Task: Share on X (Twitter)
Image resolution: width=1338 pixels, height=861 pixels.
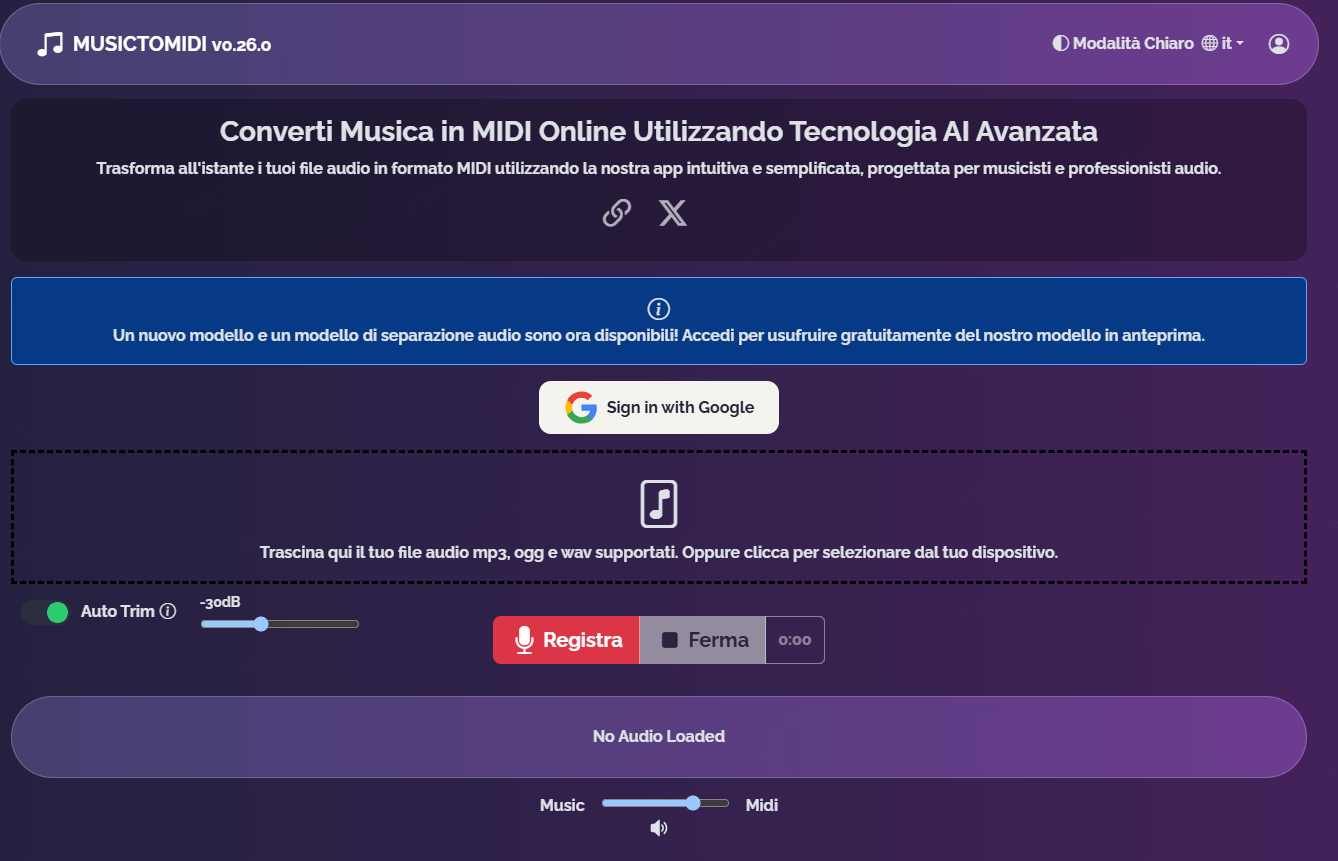Action: (673, 213)
